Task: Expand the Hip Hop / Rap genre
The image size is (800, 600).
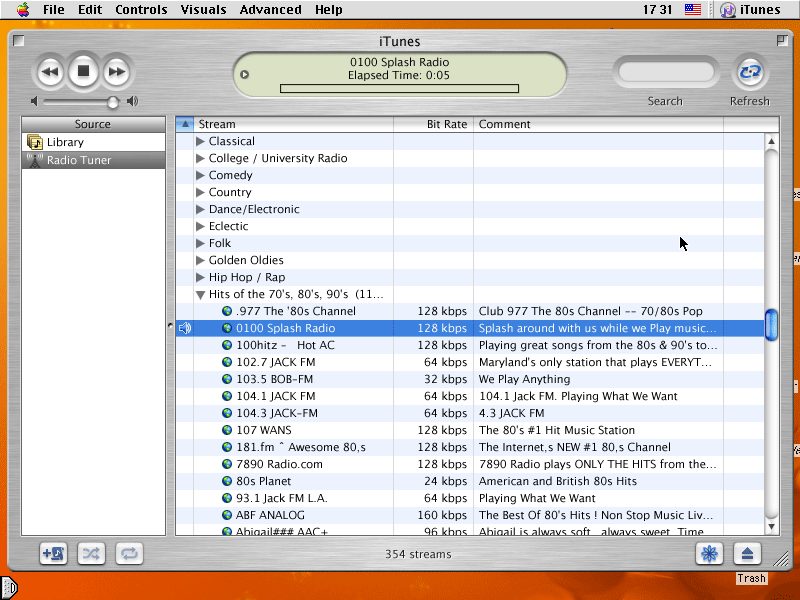Action: (200, 277)
